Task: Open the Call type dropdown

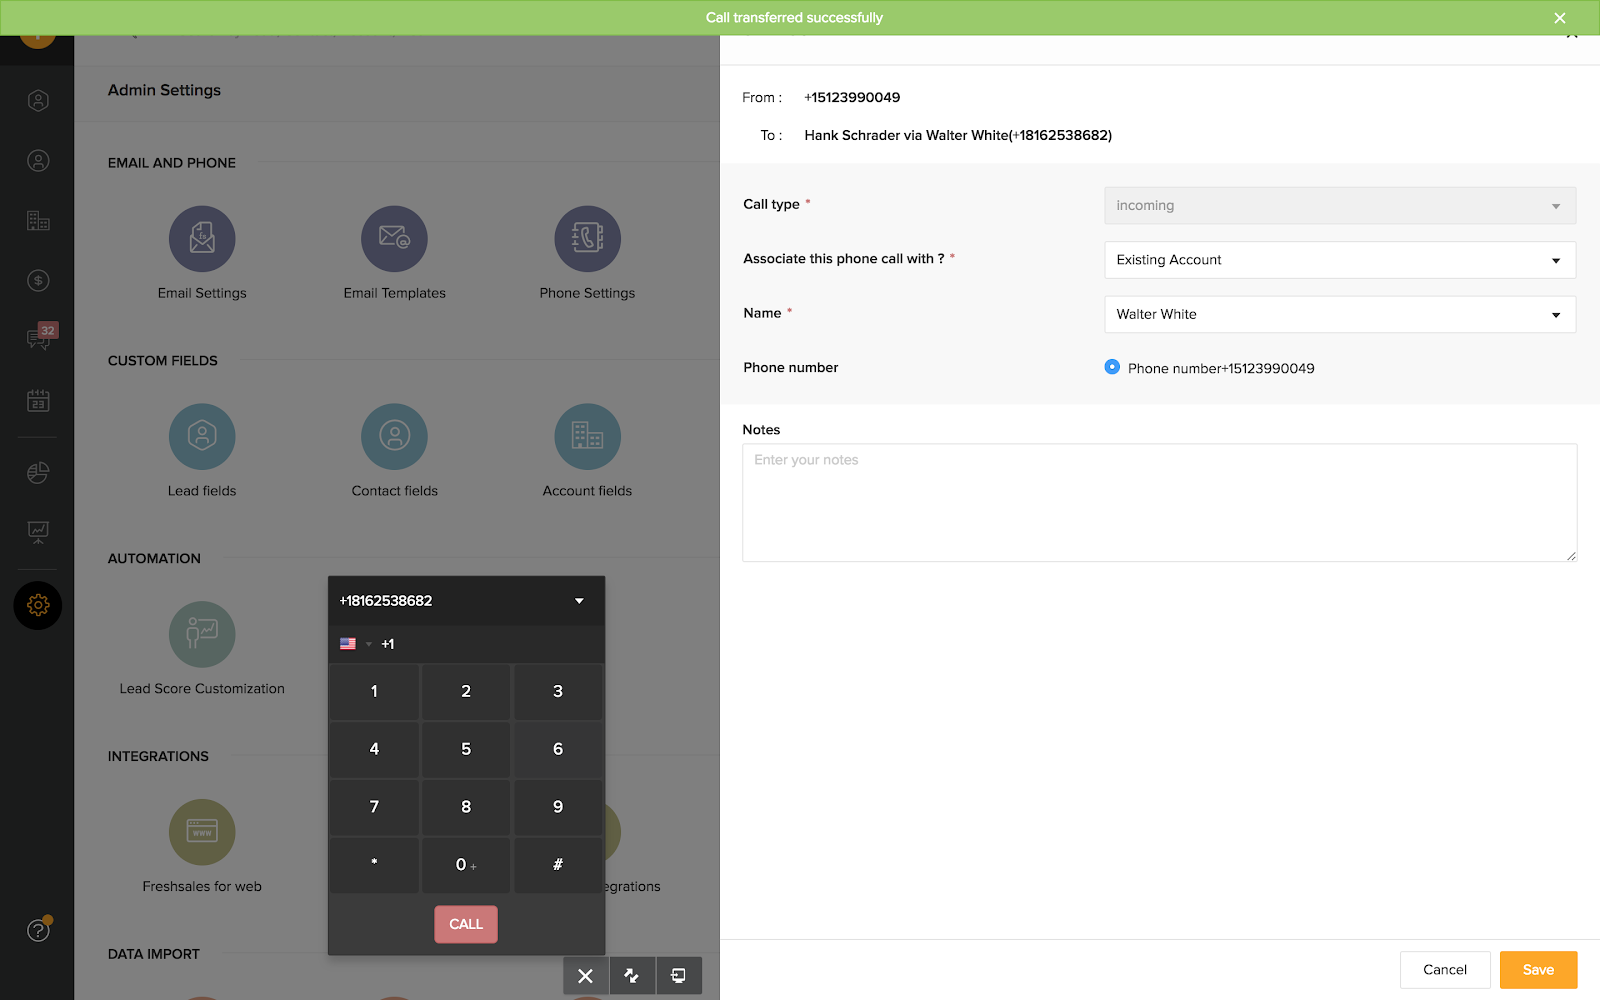Action: [x=1340, y=206]
